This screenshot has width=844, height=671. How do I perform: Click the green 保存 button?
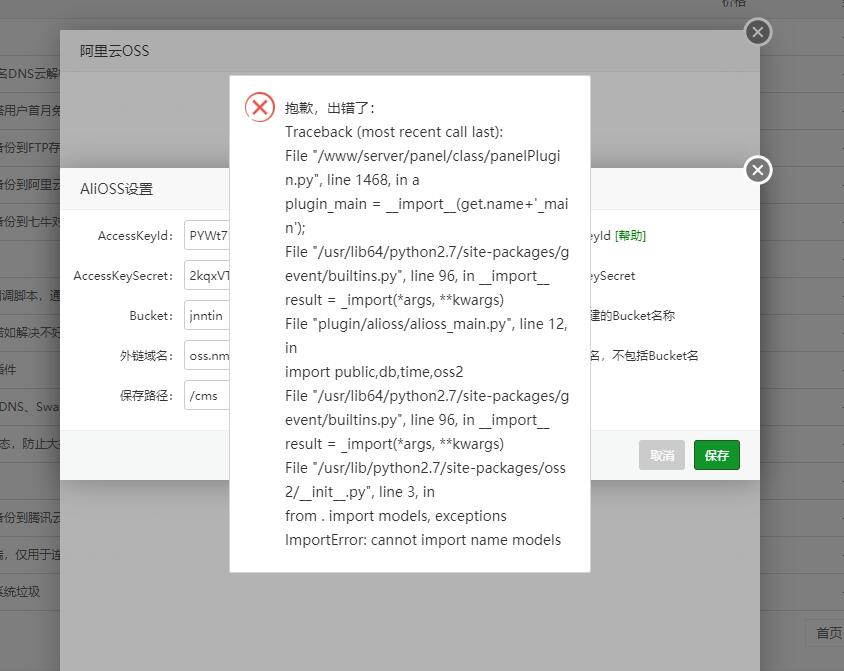(716, 455)
